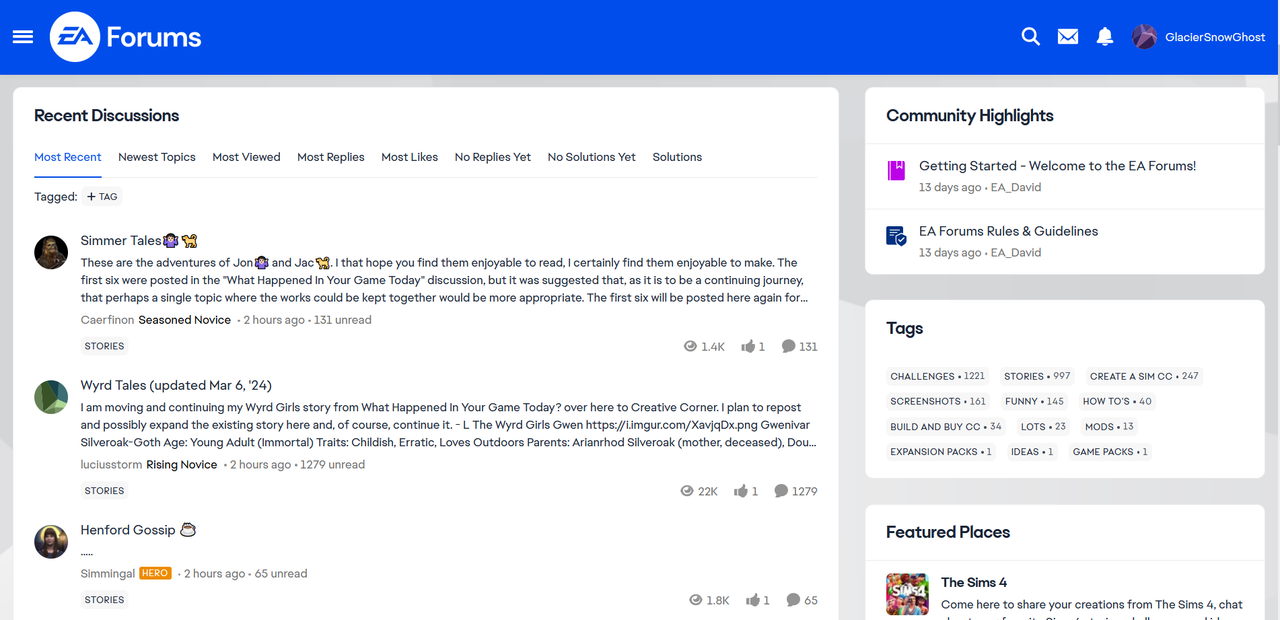Open Getting Started - Welcome to the EA Forums

1057,166
